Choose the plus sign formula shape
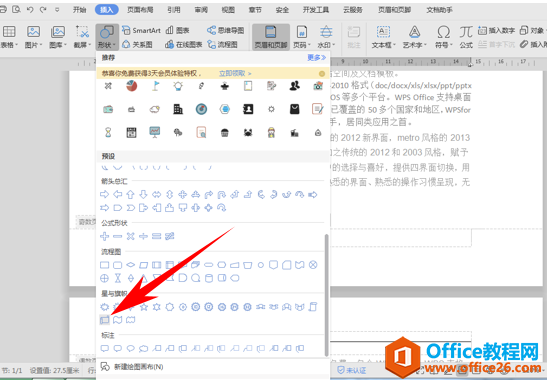This screenshot has height=385, width=548. 104,236
